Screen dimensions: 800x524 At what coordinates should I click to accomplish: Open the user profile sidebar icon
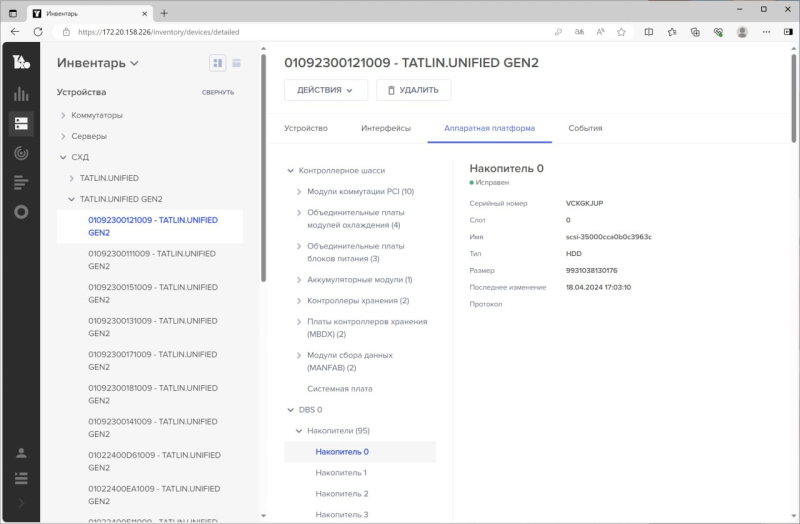coord(21,453)
